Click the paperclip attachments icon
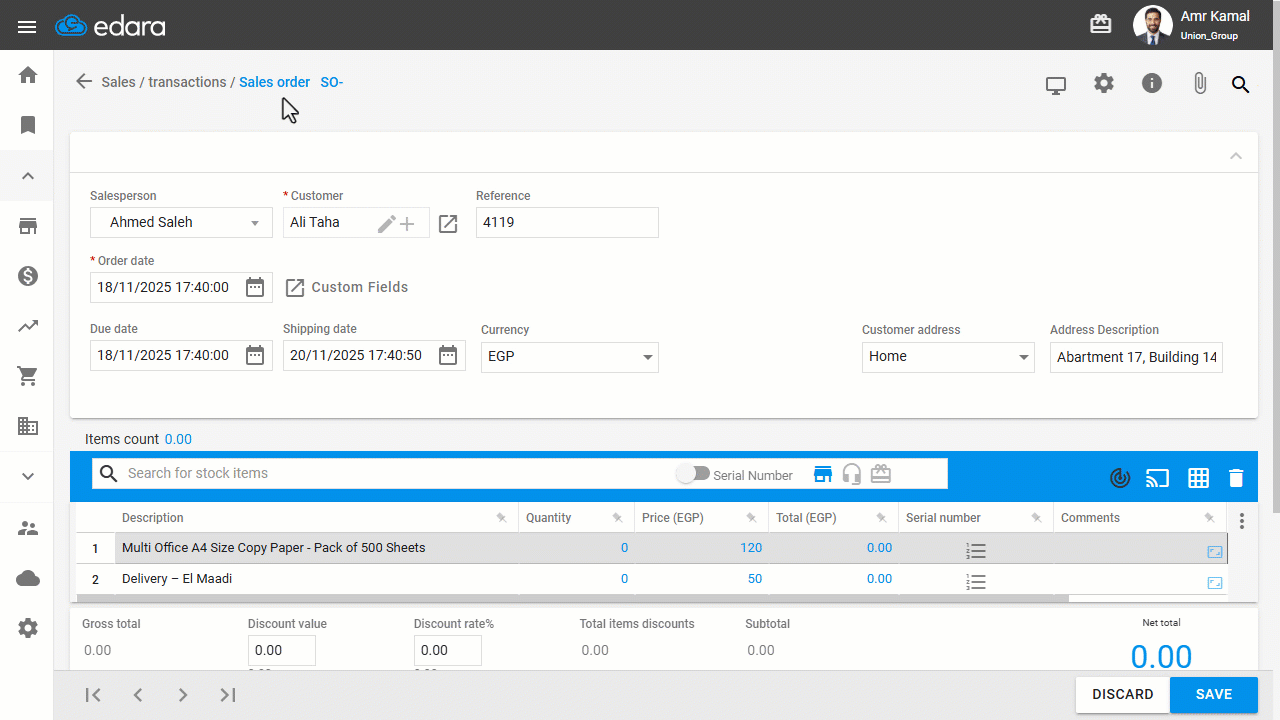 click(1199, 84)
